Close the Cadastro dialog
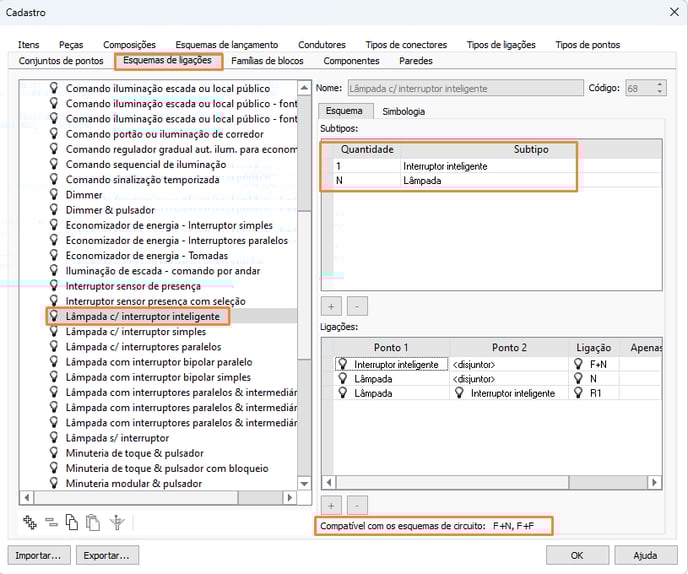 coord(674,12)
